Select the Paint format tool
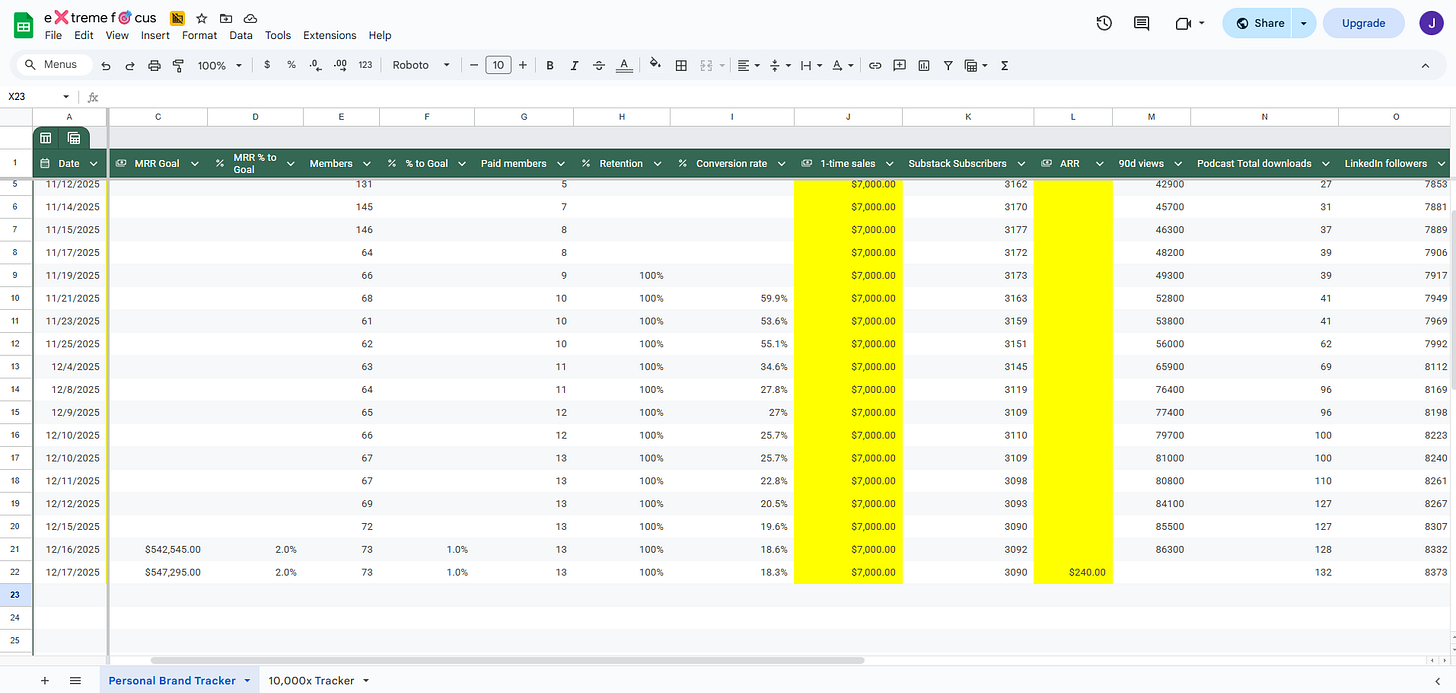 178,65
